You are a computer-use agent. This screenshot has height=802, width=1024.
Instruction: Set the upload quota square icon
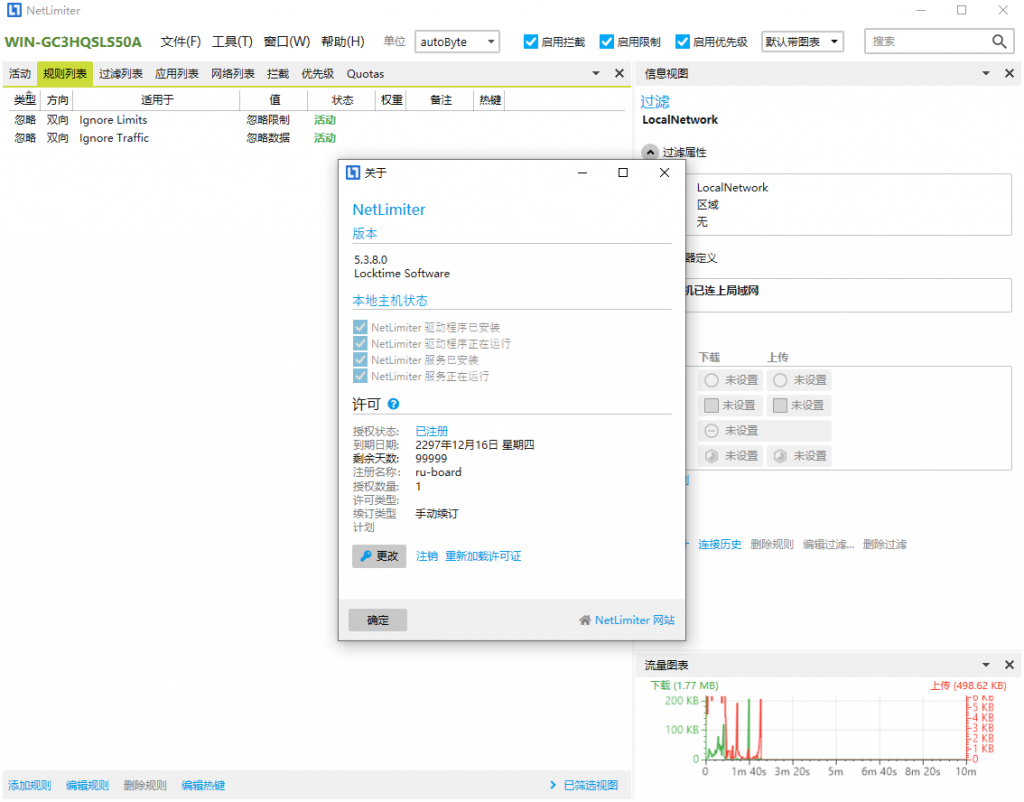(780, 405)
